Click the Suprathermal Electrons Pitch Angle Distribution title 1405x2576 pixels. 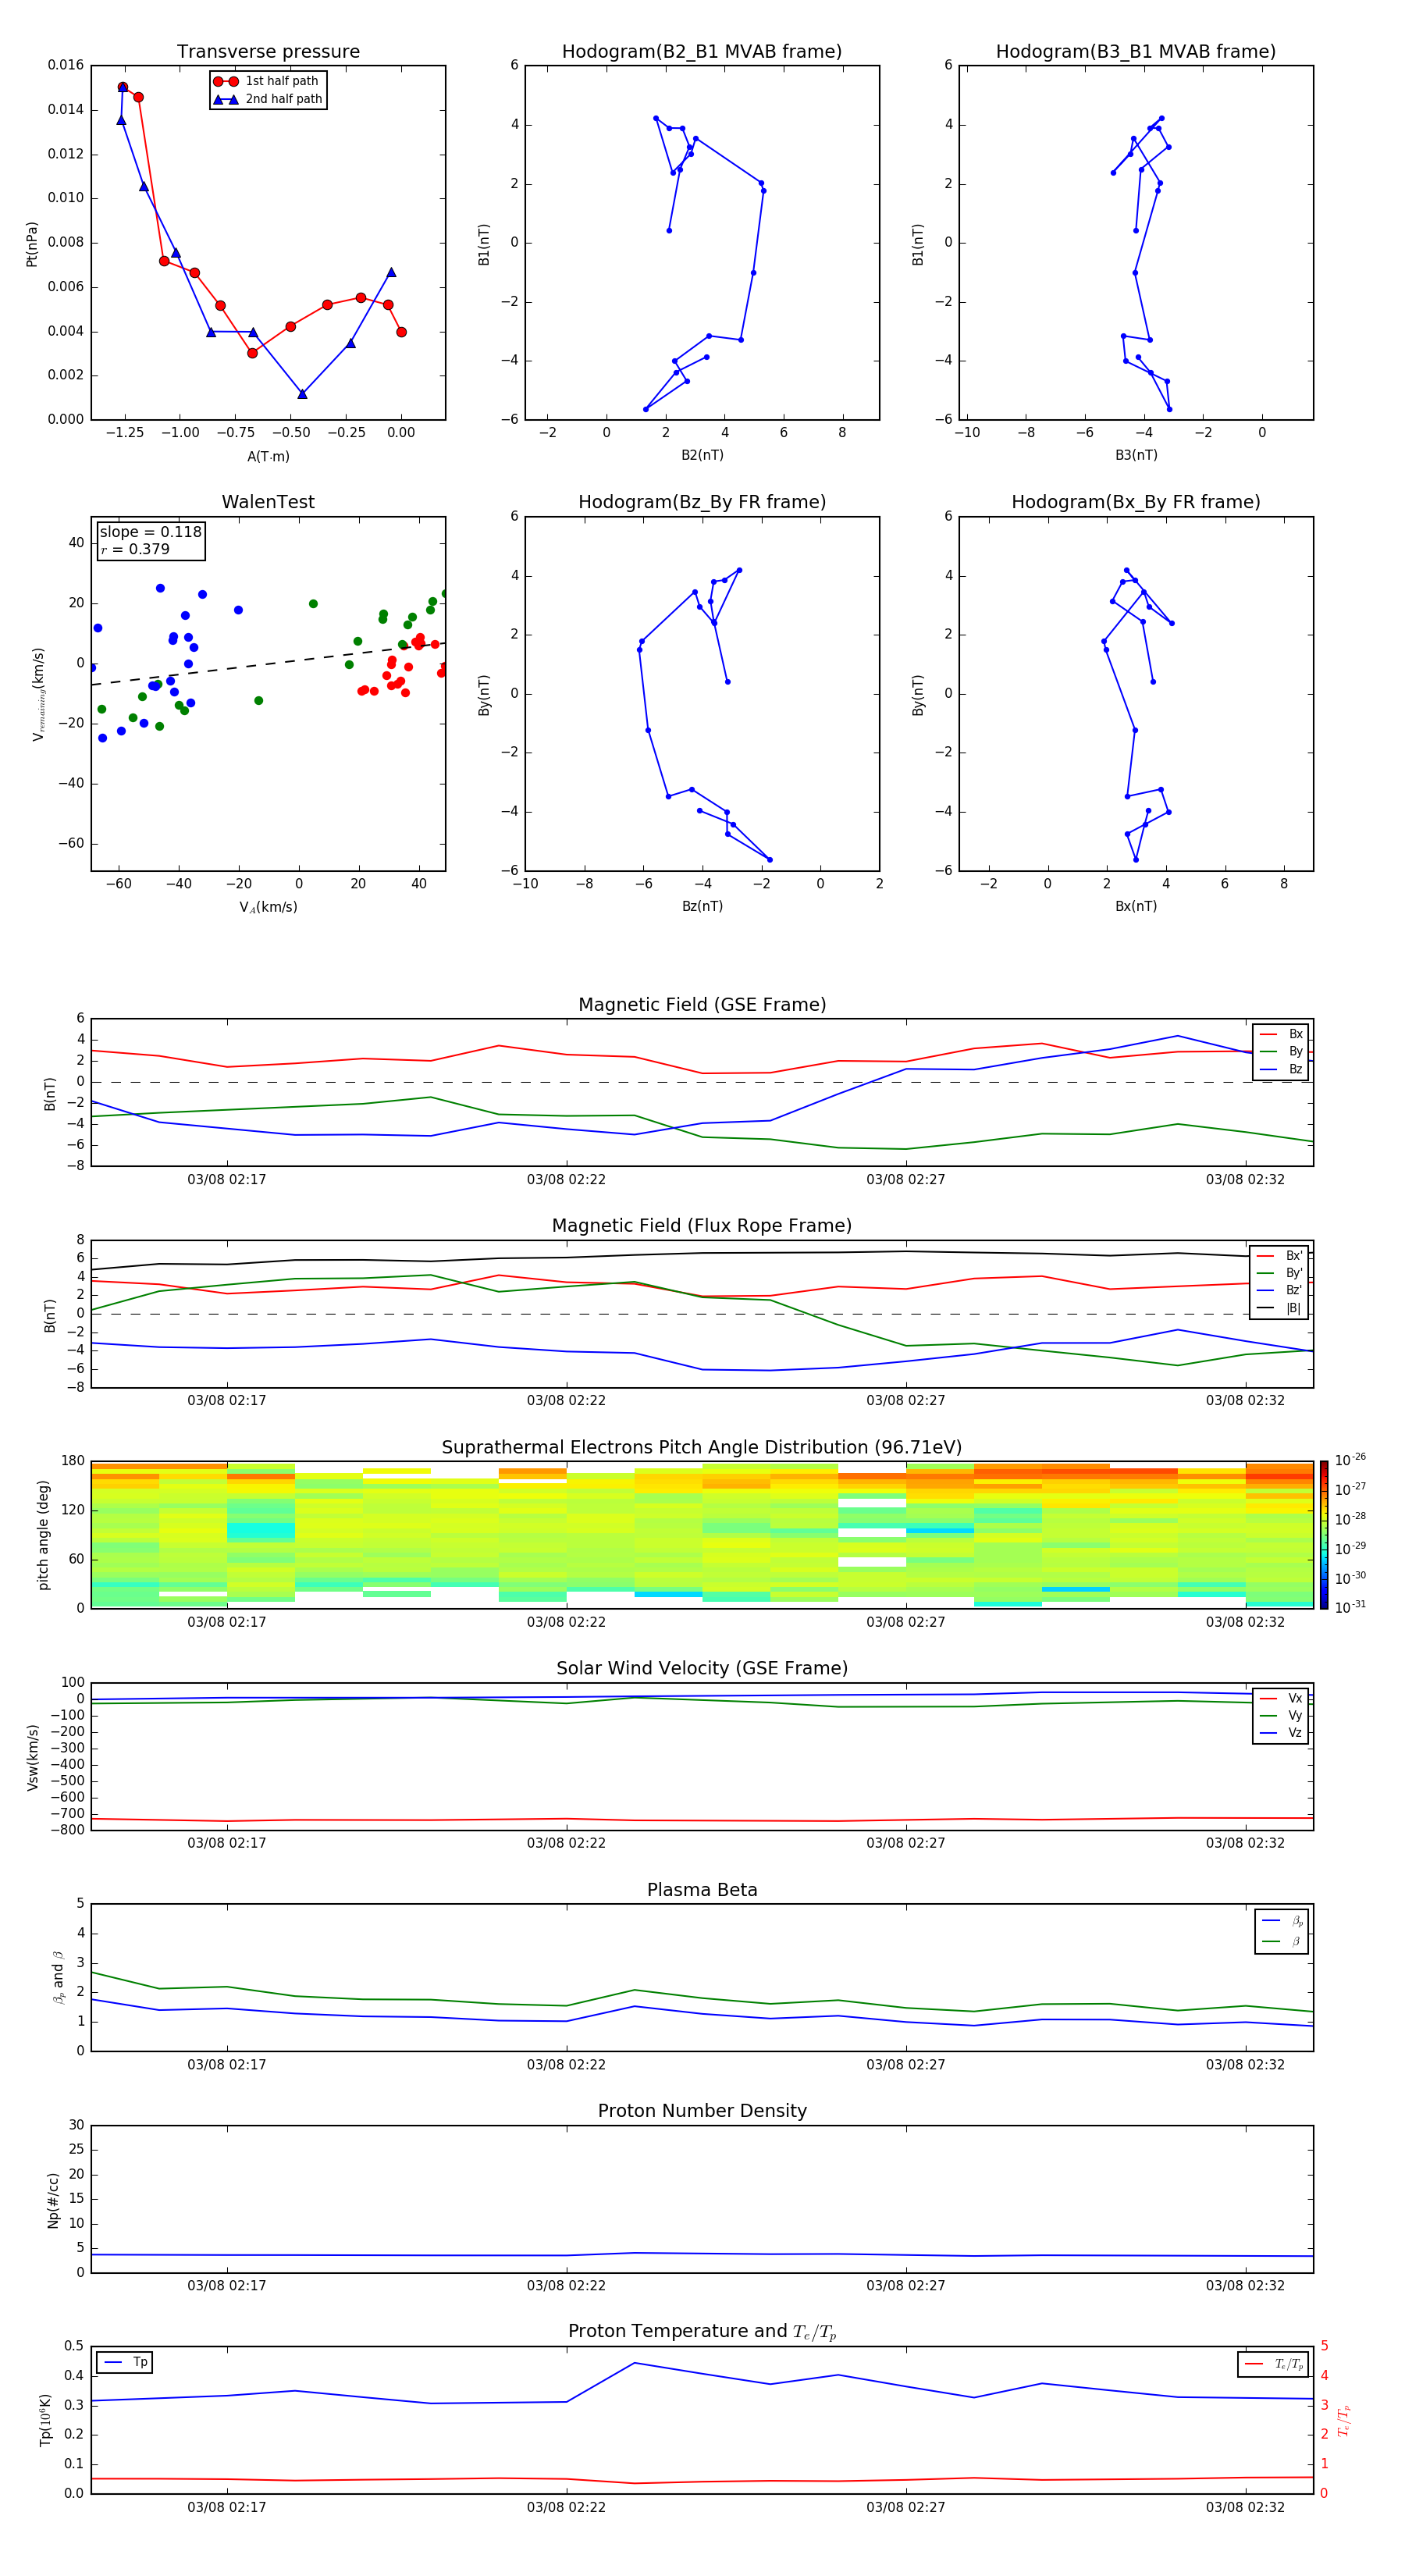[702, 1448]
